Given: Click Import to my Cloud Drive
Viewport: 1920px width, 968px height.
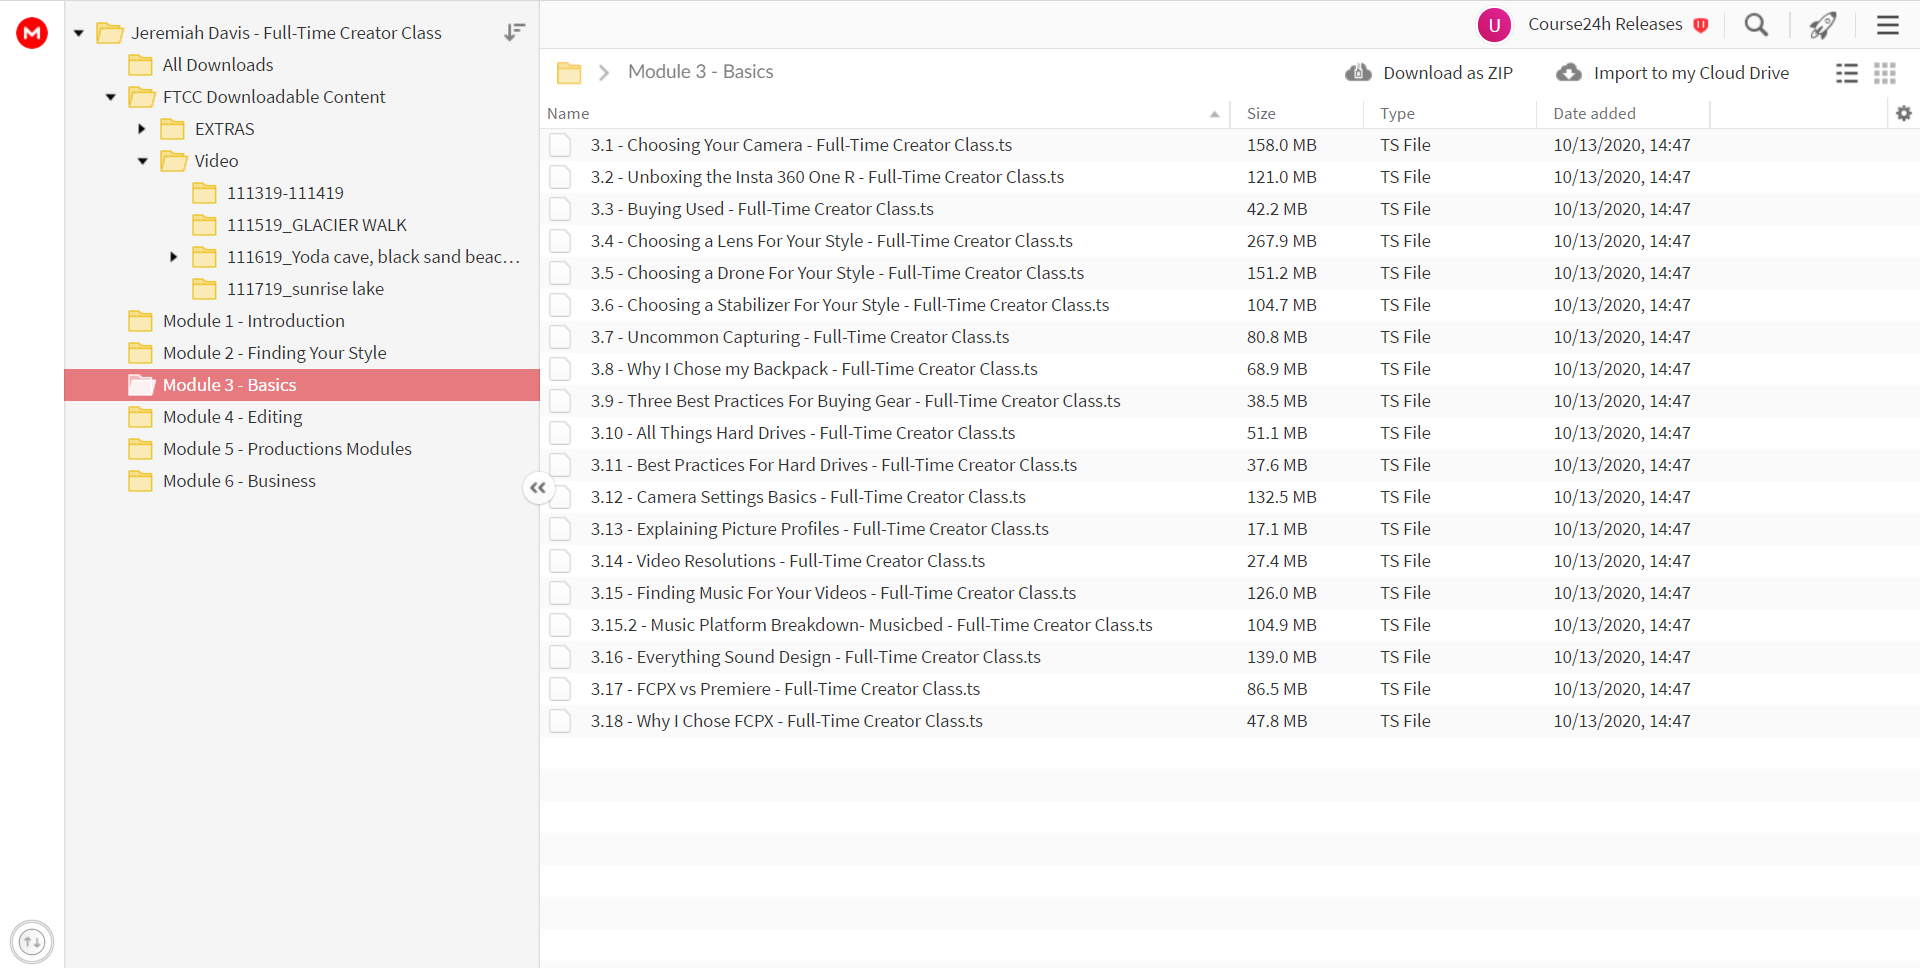Looking at the screenshot, I should coord(1673,73).
